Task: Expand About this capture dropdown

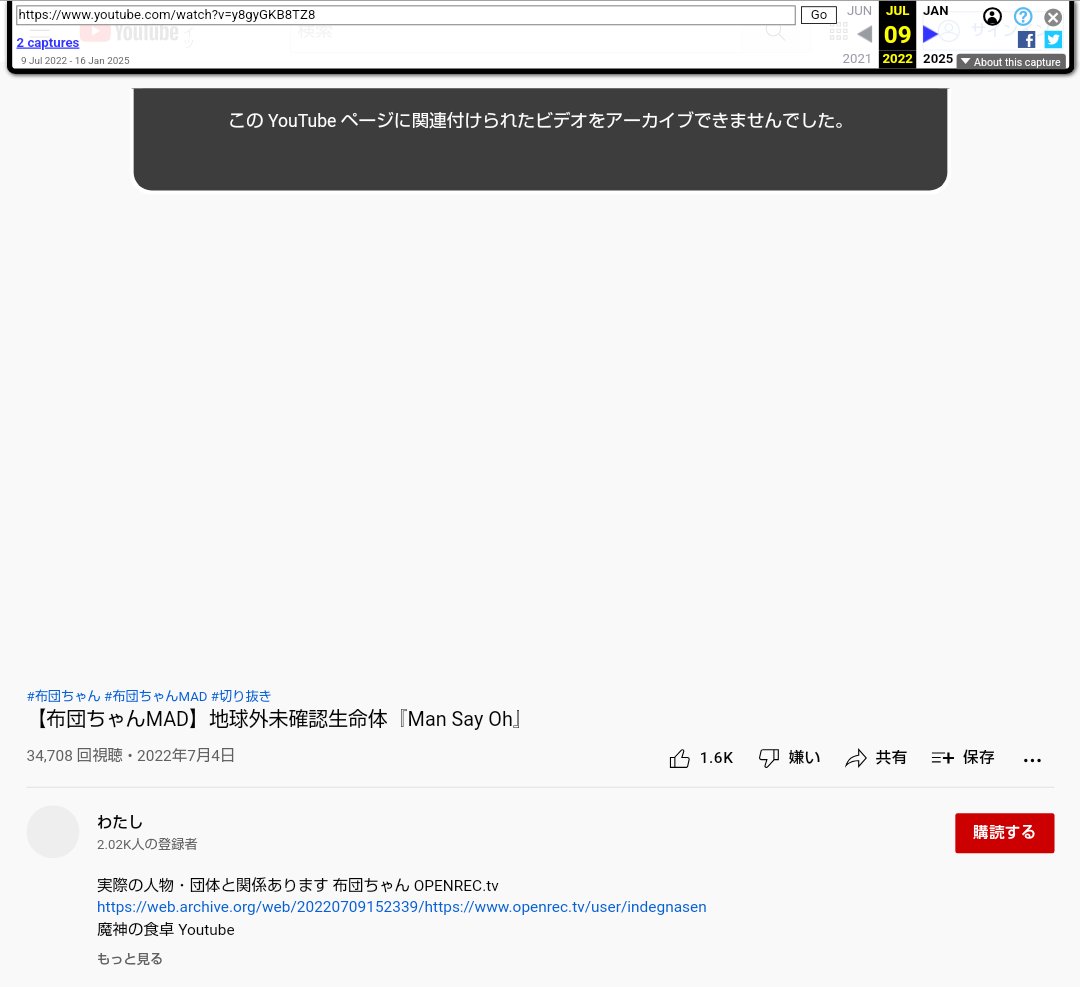Action: coord(1011,62)
